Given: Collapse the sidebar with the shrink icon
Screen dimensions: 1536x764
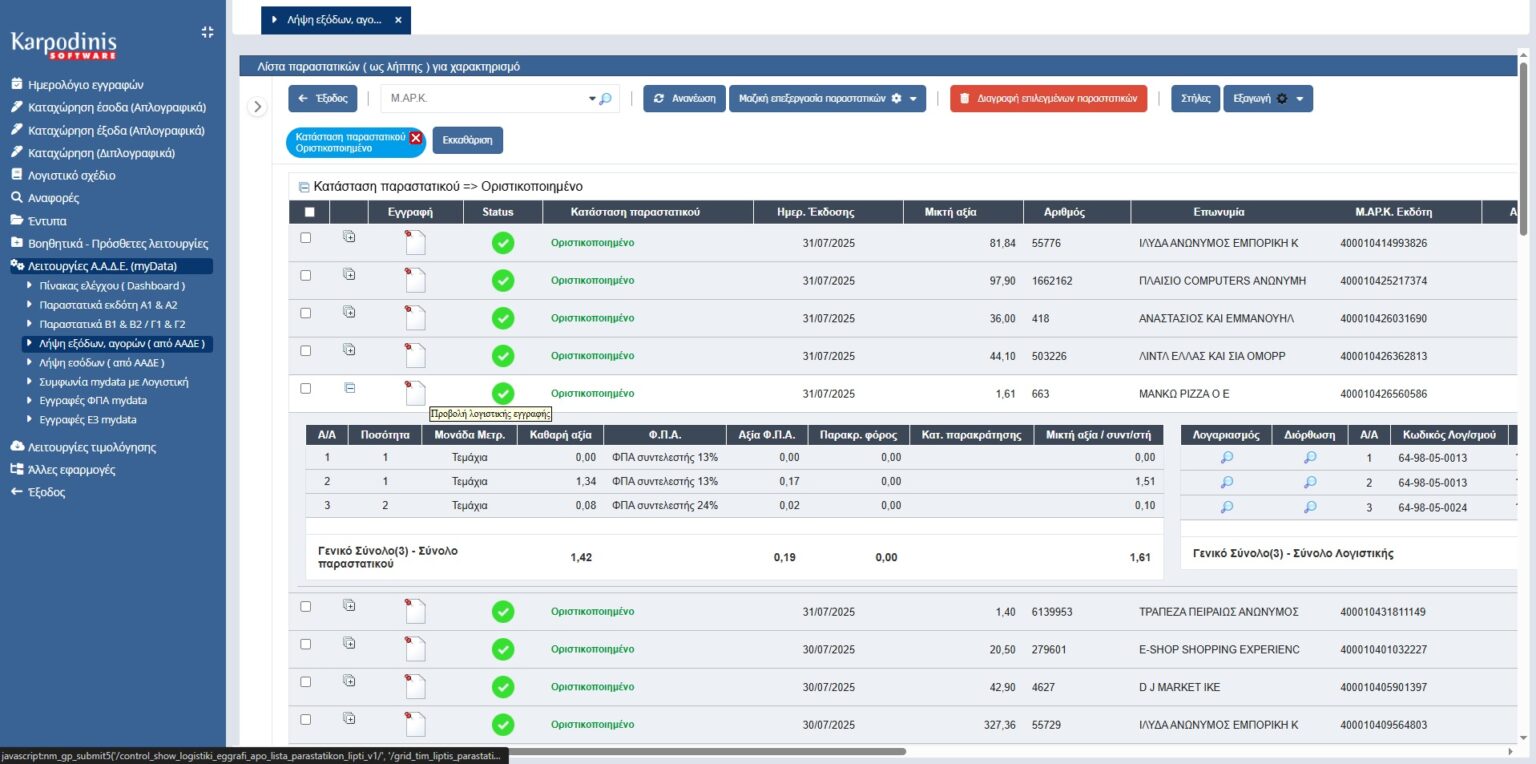Looking at the screenshot, I should coord(207,32).
